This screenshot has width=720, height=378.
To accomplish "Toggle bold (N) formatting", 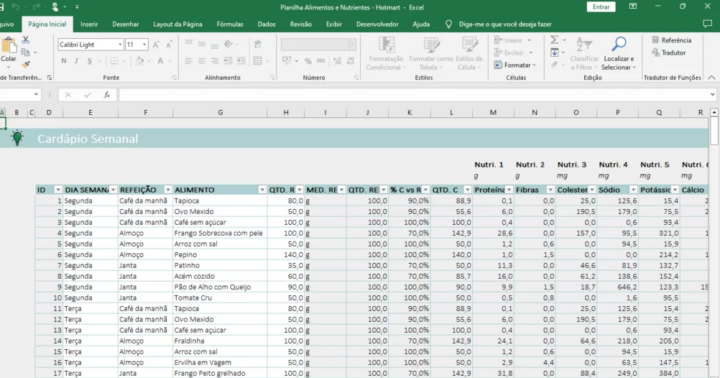I will 64,61.
